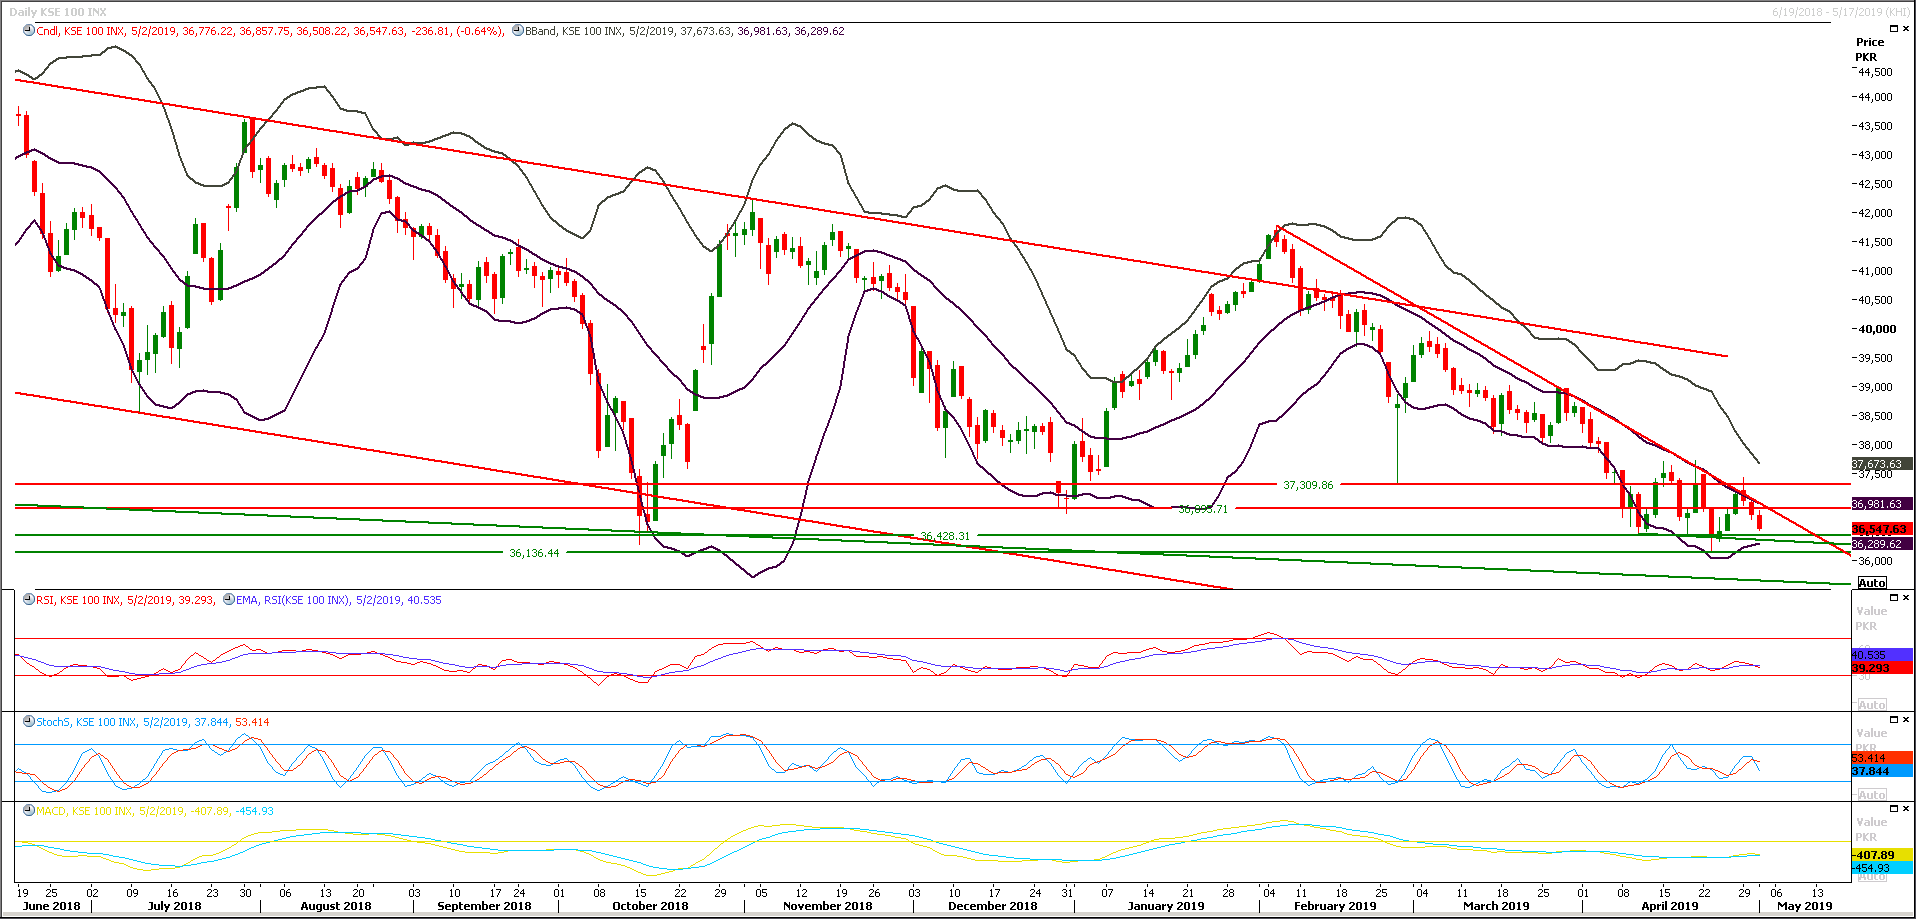Maximize the price chart pane
1916x919 pixels.
pyautogui.click(x=1893, y=28)
